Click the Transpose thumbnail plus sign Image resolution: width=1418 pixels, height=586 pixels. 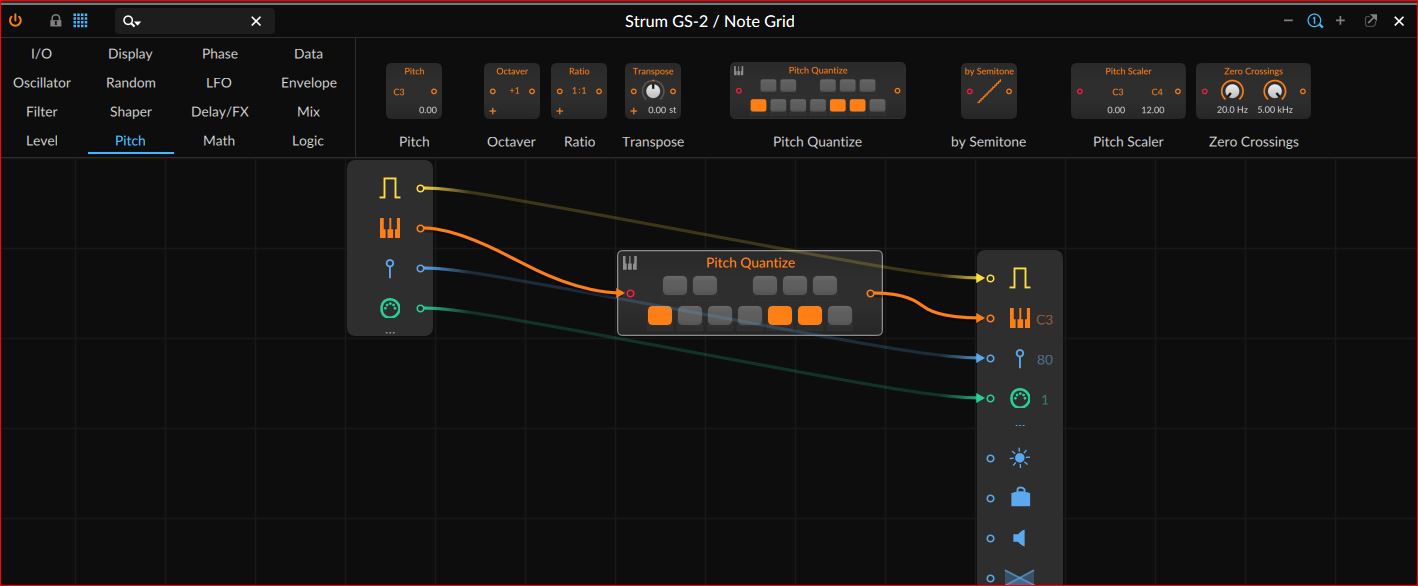(634, 111)
